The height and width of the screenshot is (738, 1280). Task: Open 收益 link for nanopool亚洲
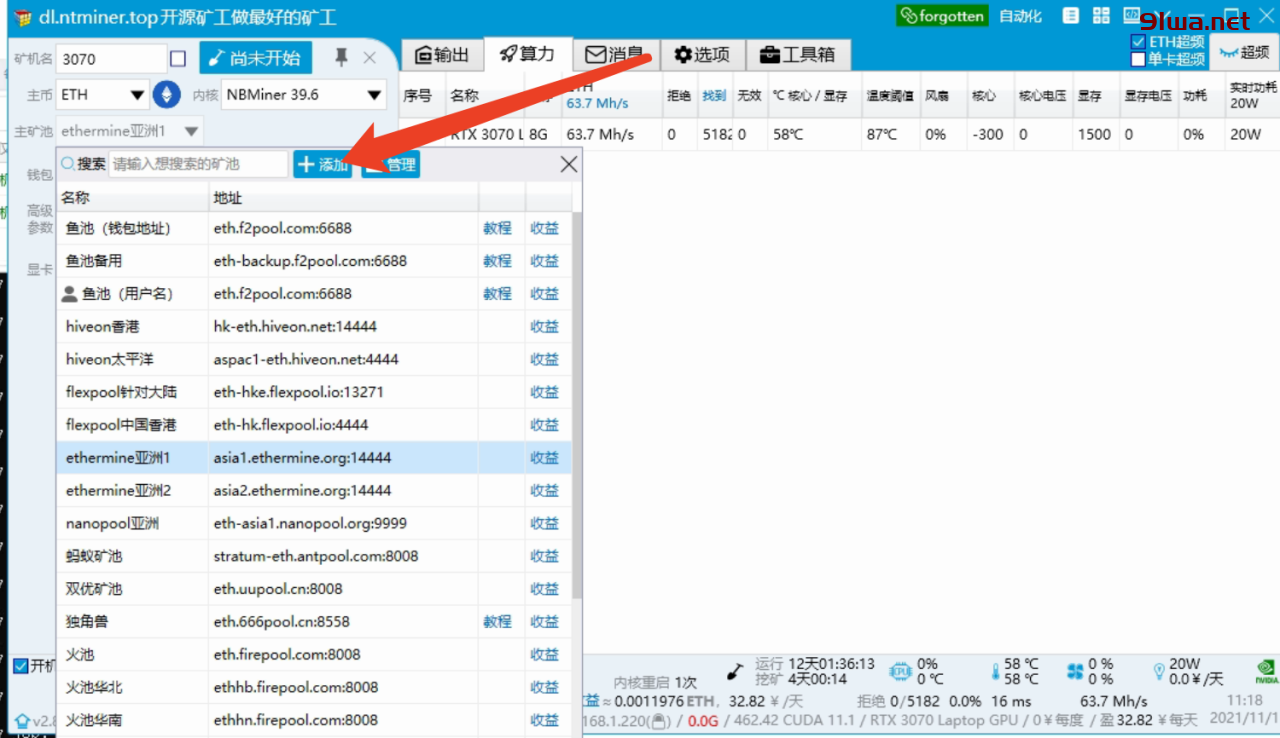[545, 523]
